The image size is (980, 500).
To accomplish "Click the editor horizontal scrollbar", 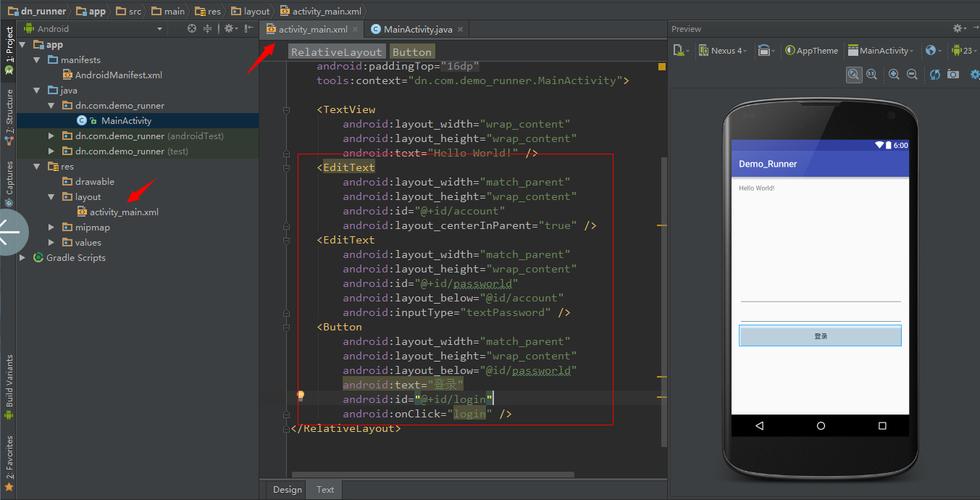I will 432,475.
